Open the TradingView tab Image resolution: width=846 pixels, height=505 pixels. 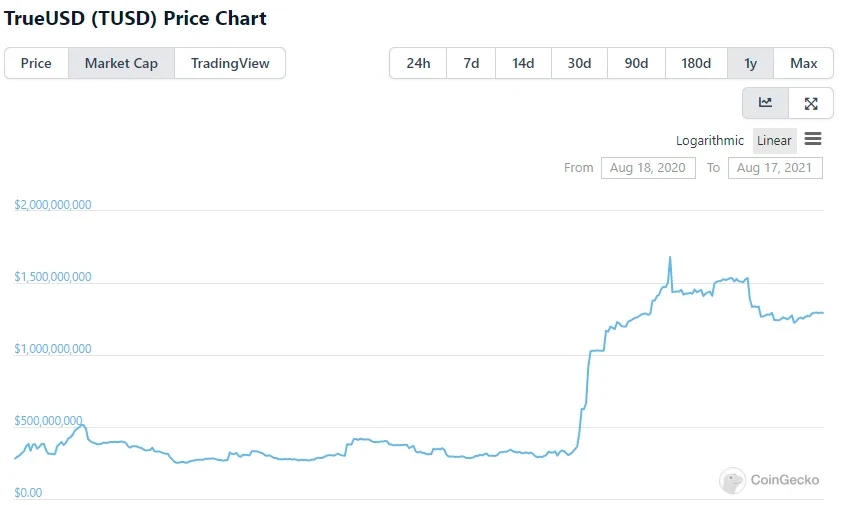pos(230,63)
